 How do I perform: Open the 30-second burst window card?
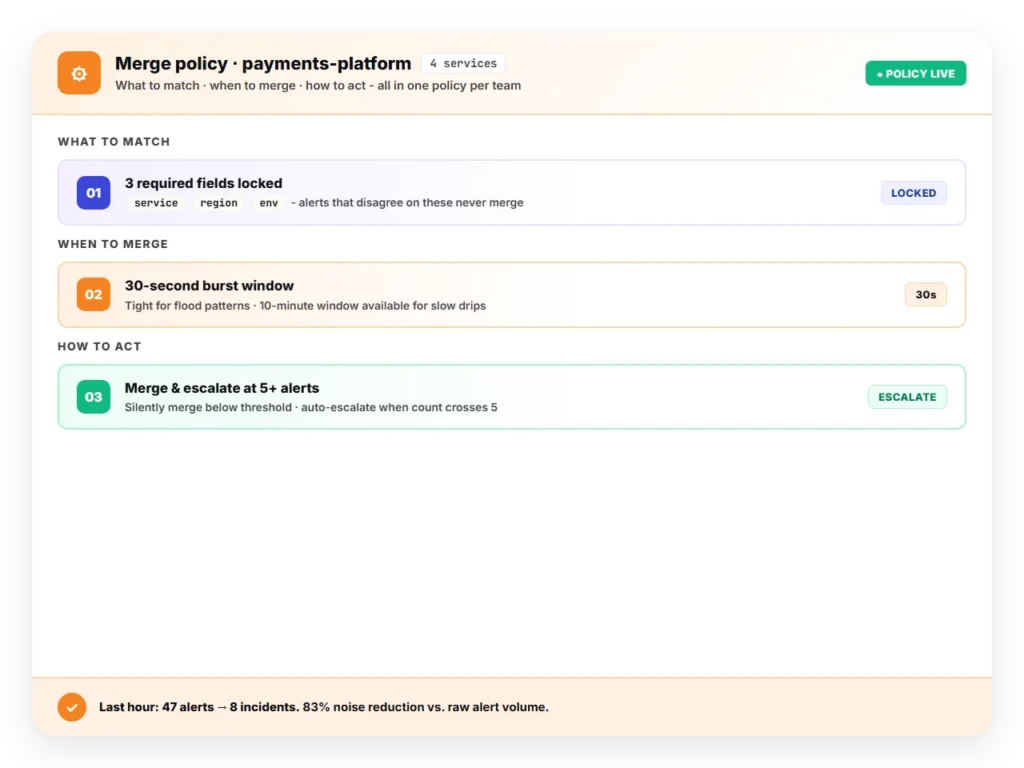[511, 295]
